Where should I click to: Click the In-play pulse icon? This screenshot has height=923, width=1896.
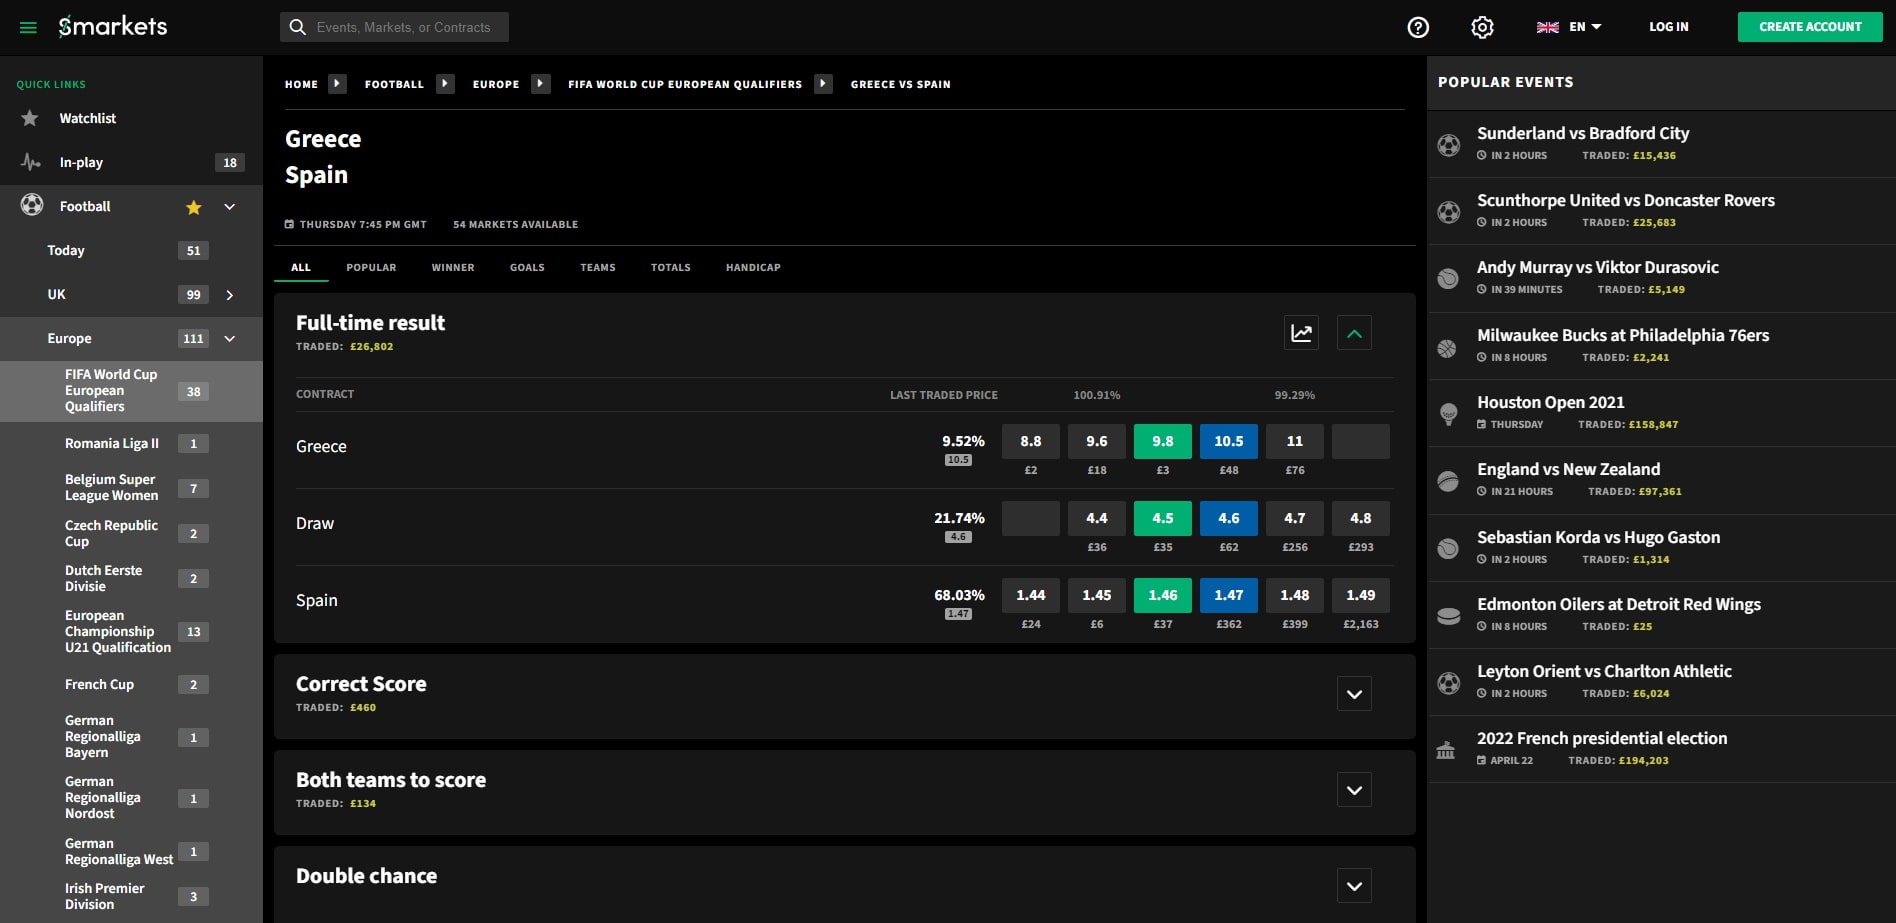(x=31, y=162)
